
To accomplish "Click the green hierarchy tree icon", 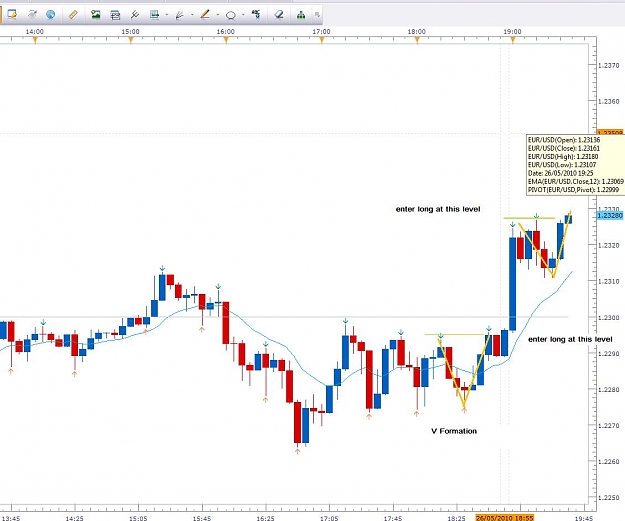I will [x=301, y=15].
